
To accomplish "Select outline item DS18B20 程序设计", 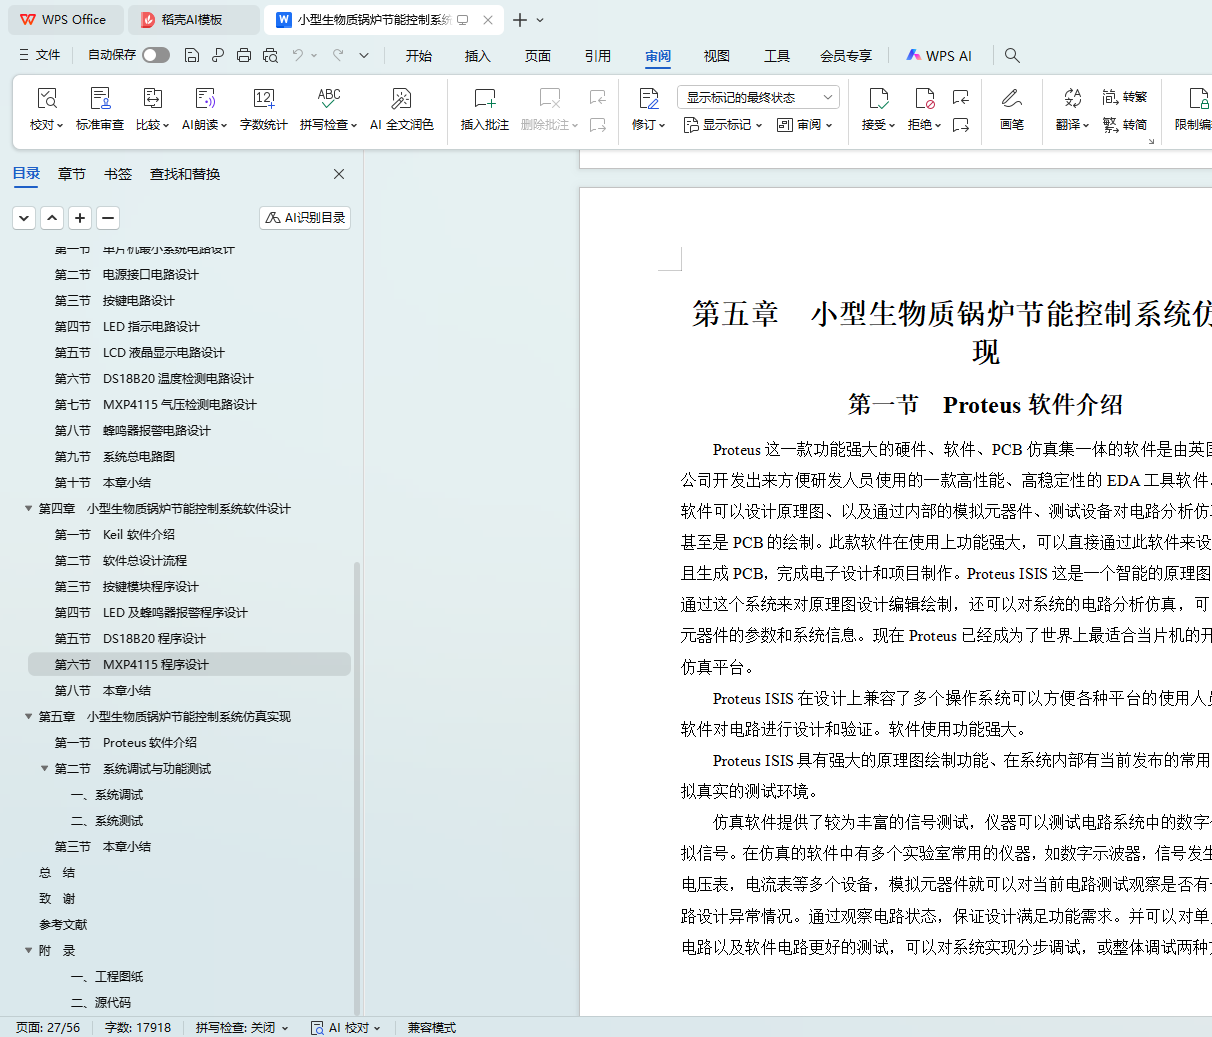I will click(154, 639).
